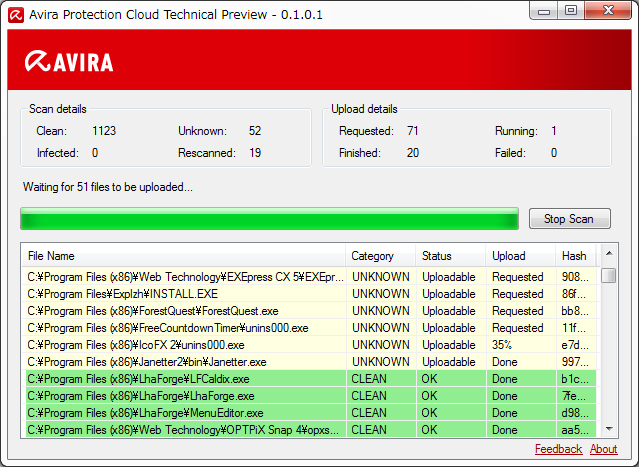Screen dimensions: 639x467
Task: Stop the running scan
Action: point(569,219)
